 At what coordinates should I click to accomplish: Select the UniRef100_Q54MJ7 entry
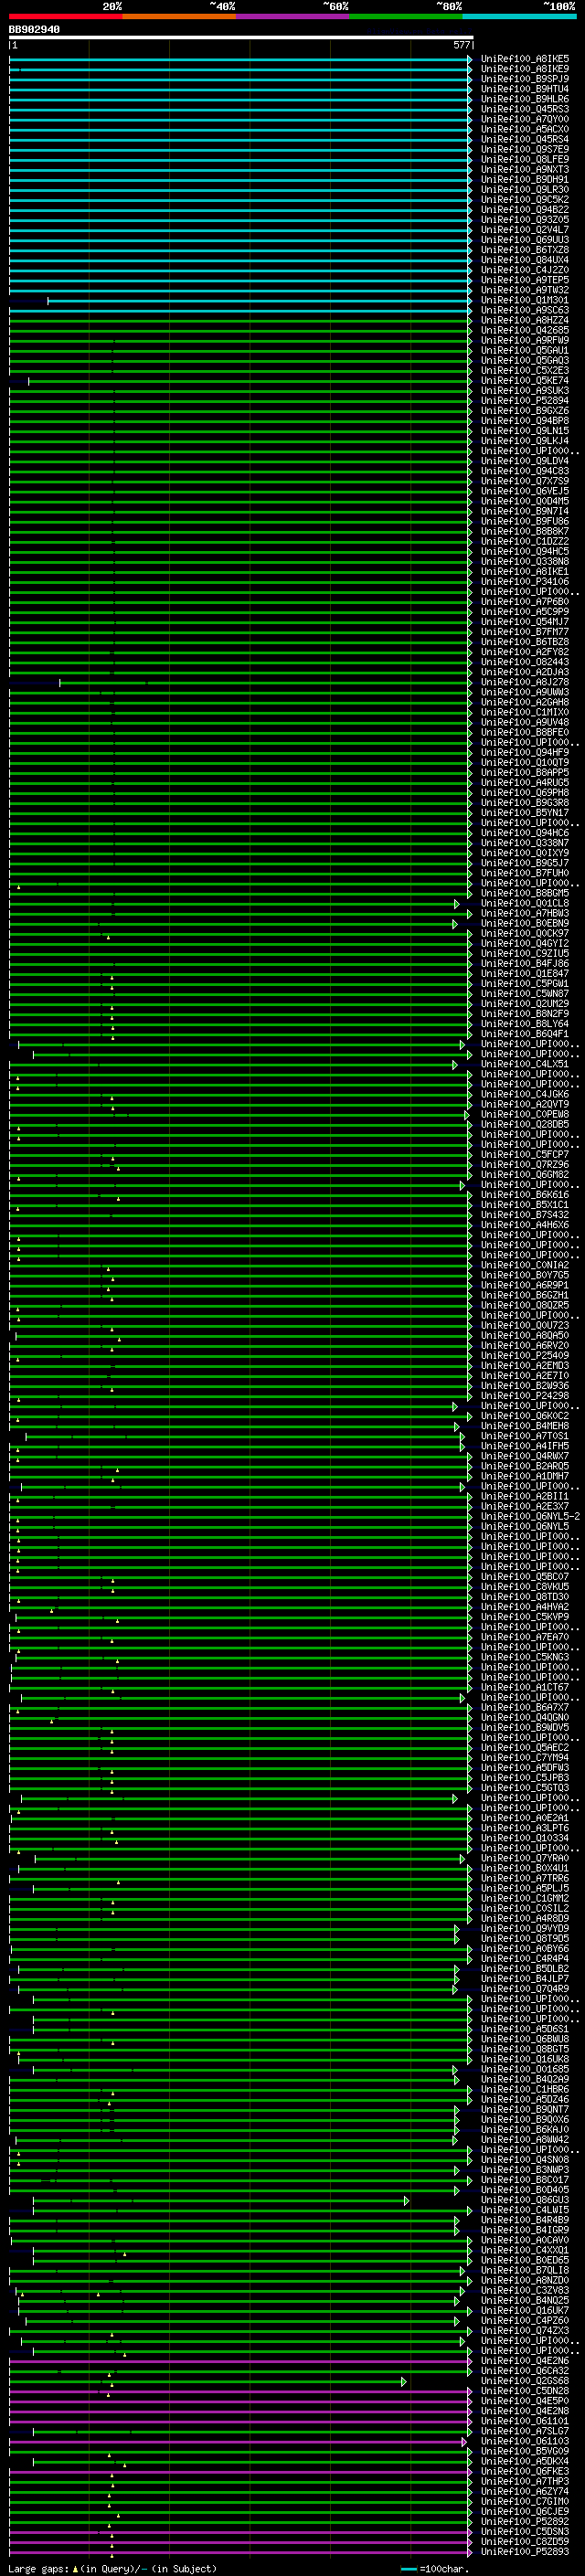point(525,621)
